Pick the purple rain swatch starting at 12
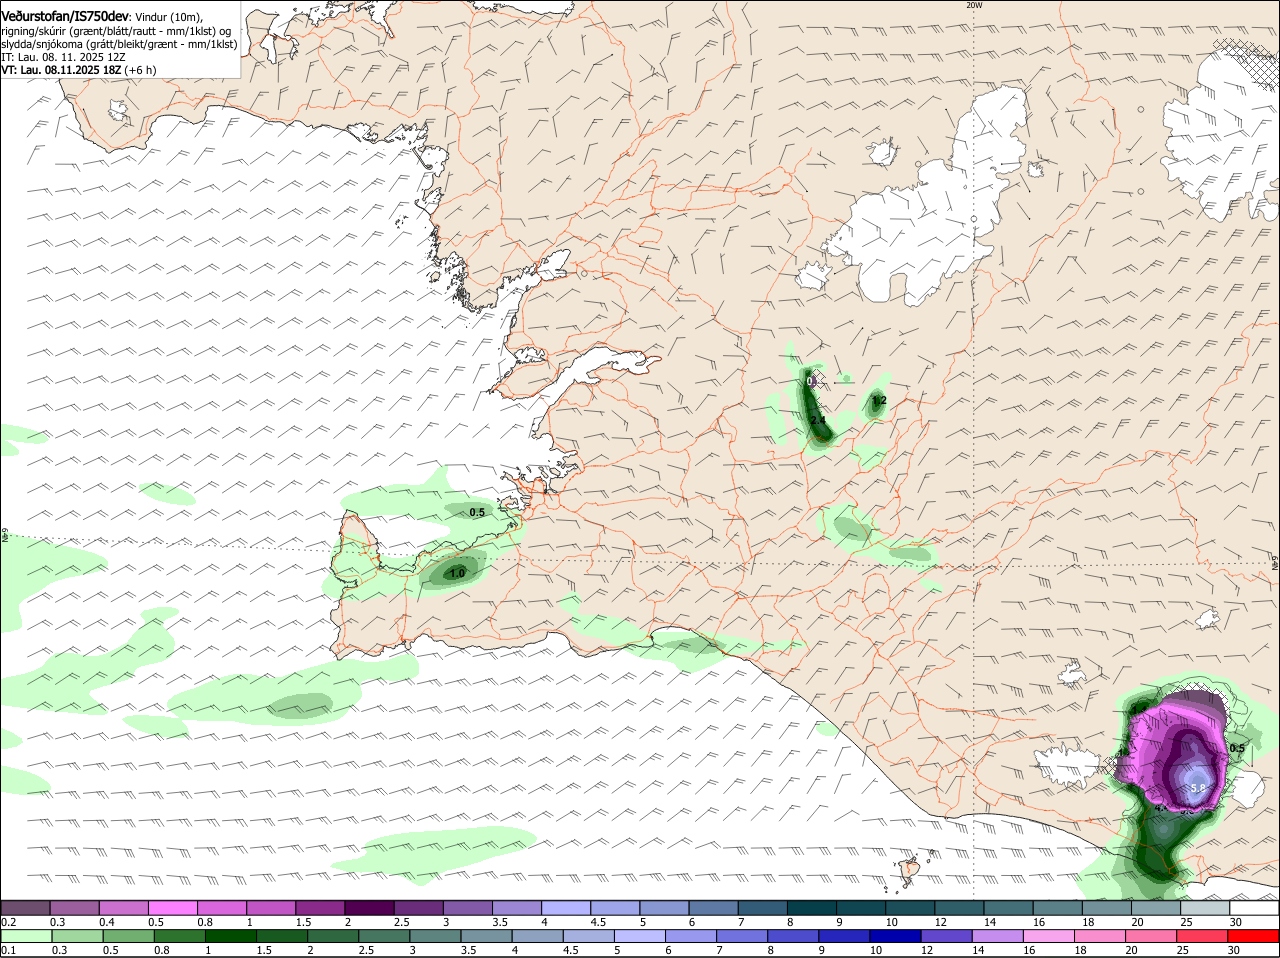1280x958 pixels. point(946,936)
